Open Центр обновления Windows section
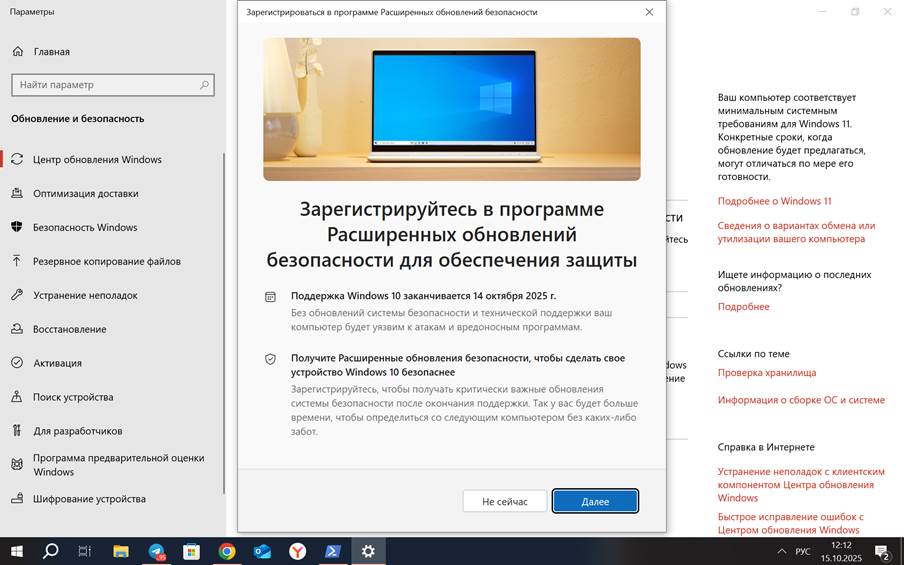 [x=97, y=159]
